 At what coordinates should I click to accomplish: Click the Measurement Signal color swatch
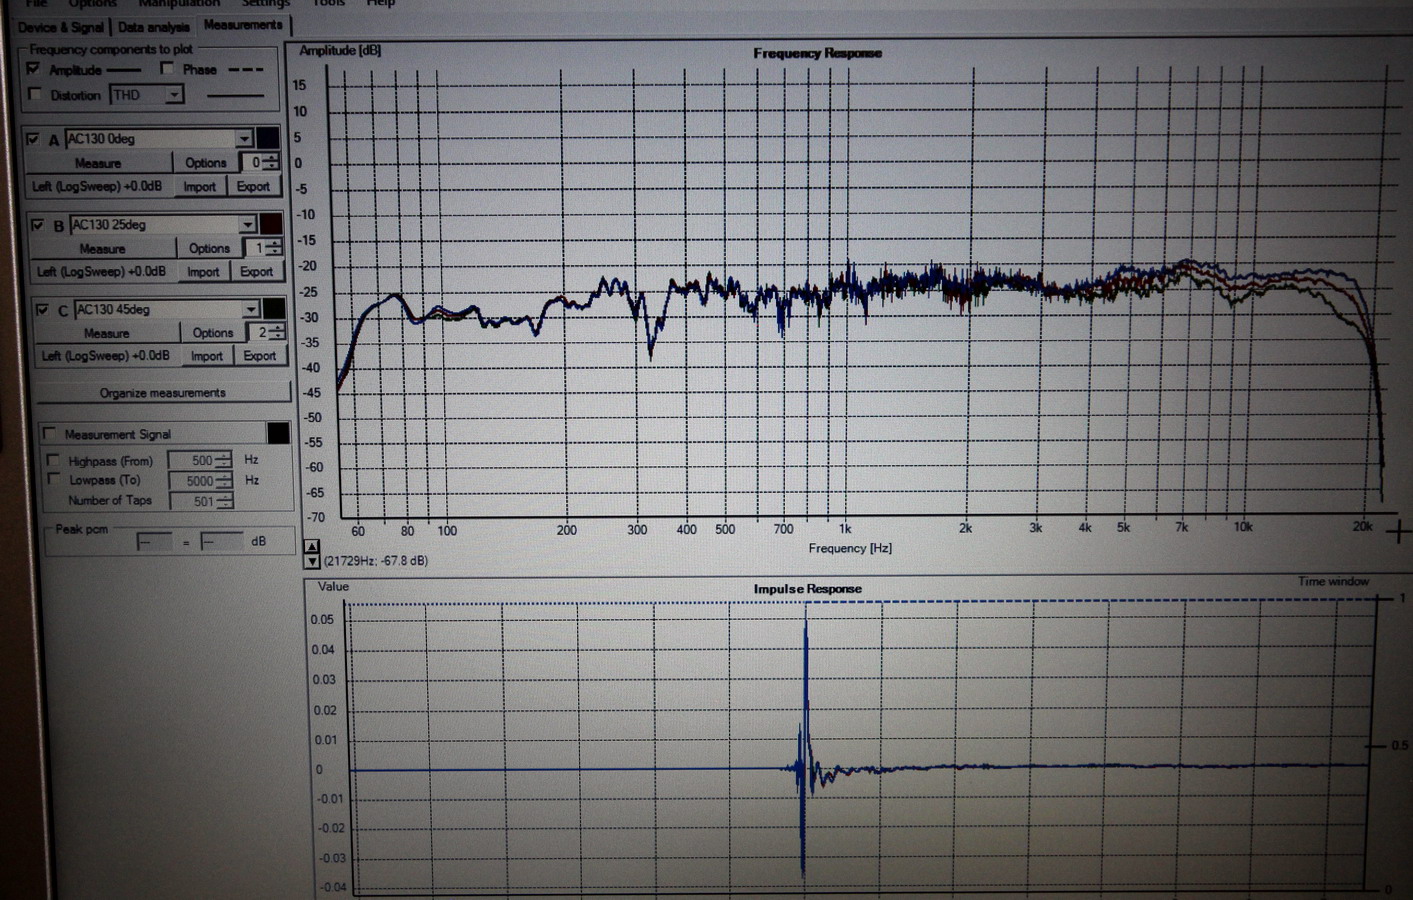click(x=279, y=433)
